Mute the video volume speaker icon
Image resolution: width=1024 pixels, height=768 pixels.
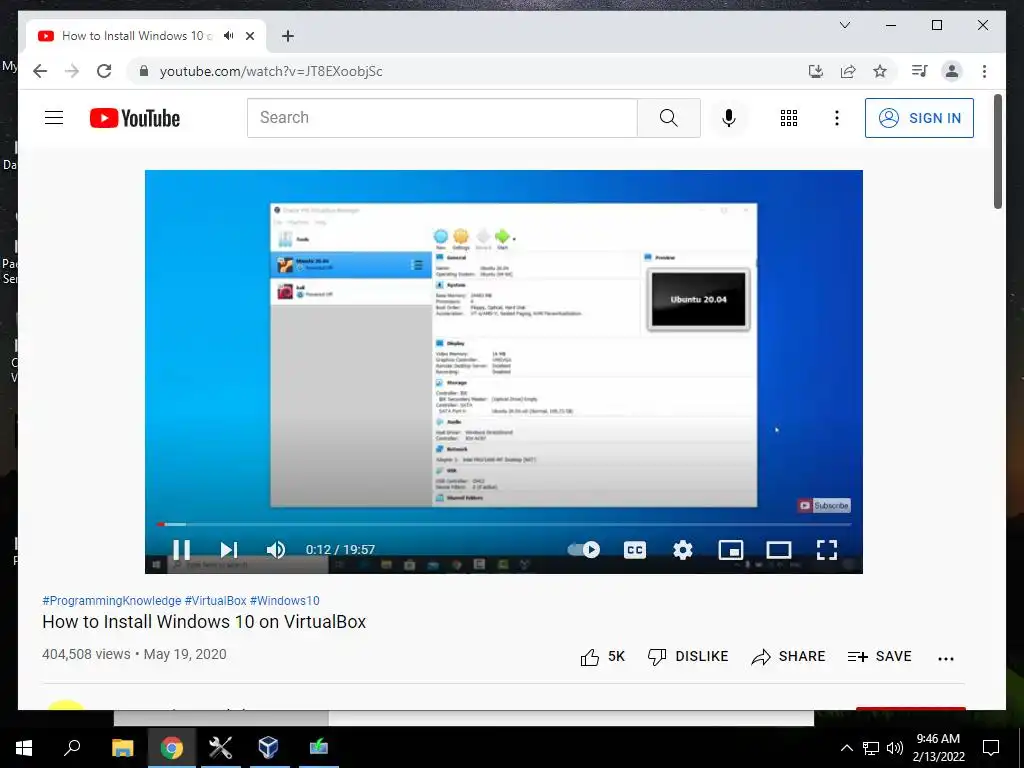coord(276,550)
